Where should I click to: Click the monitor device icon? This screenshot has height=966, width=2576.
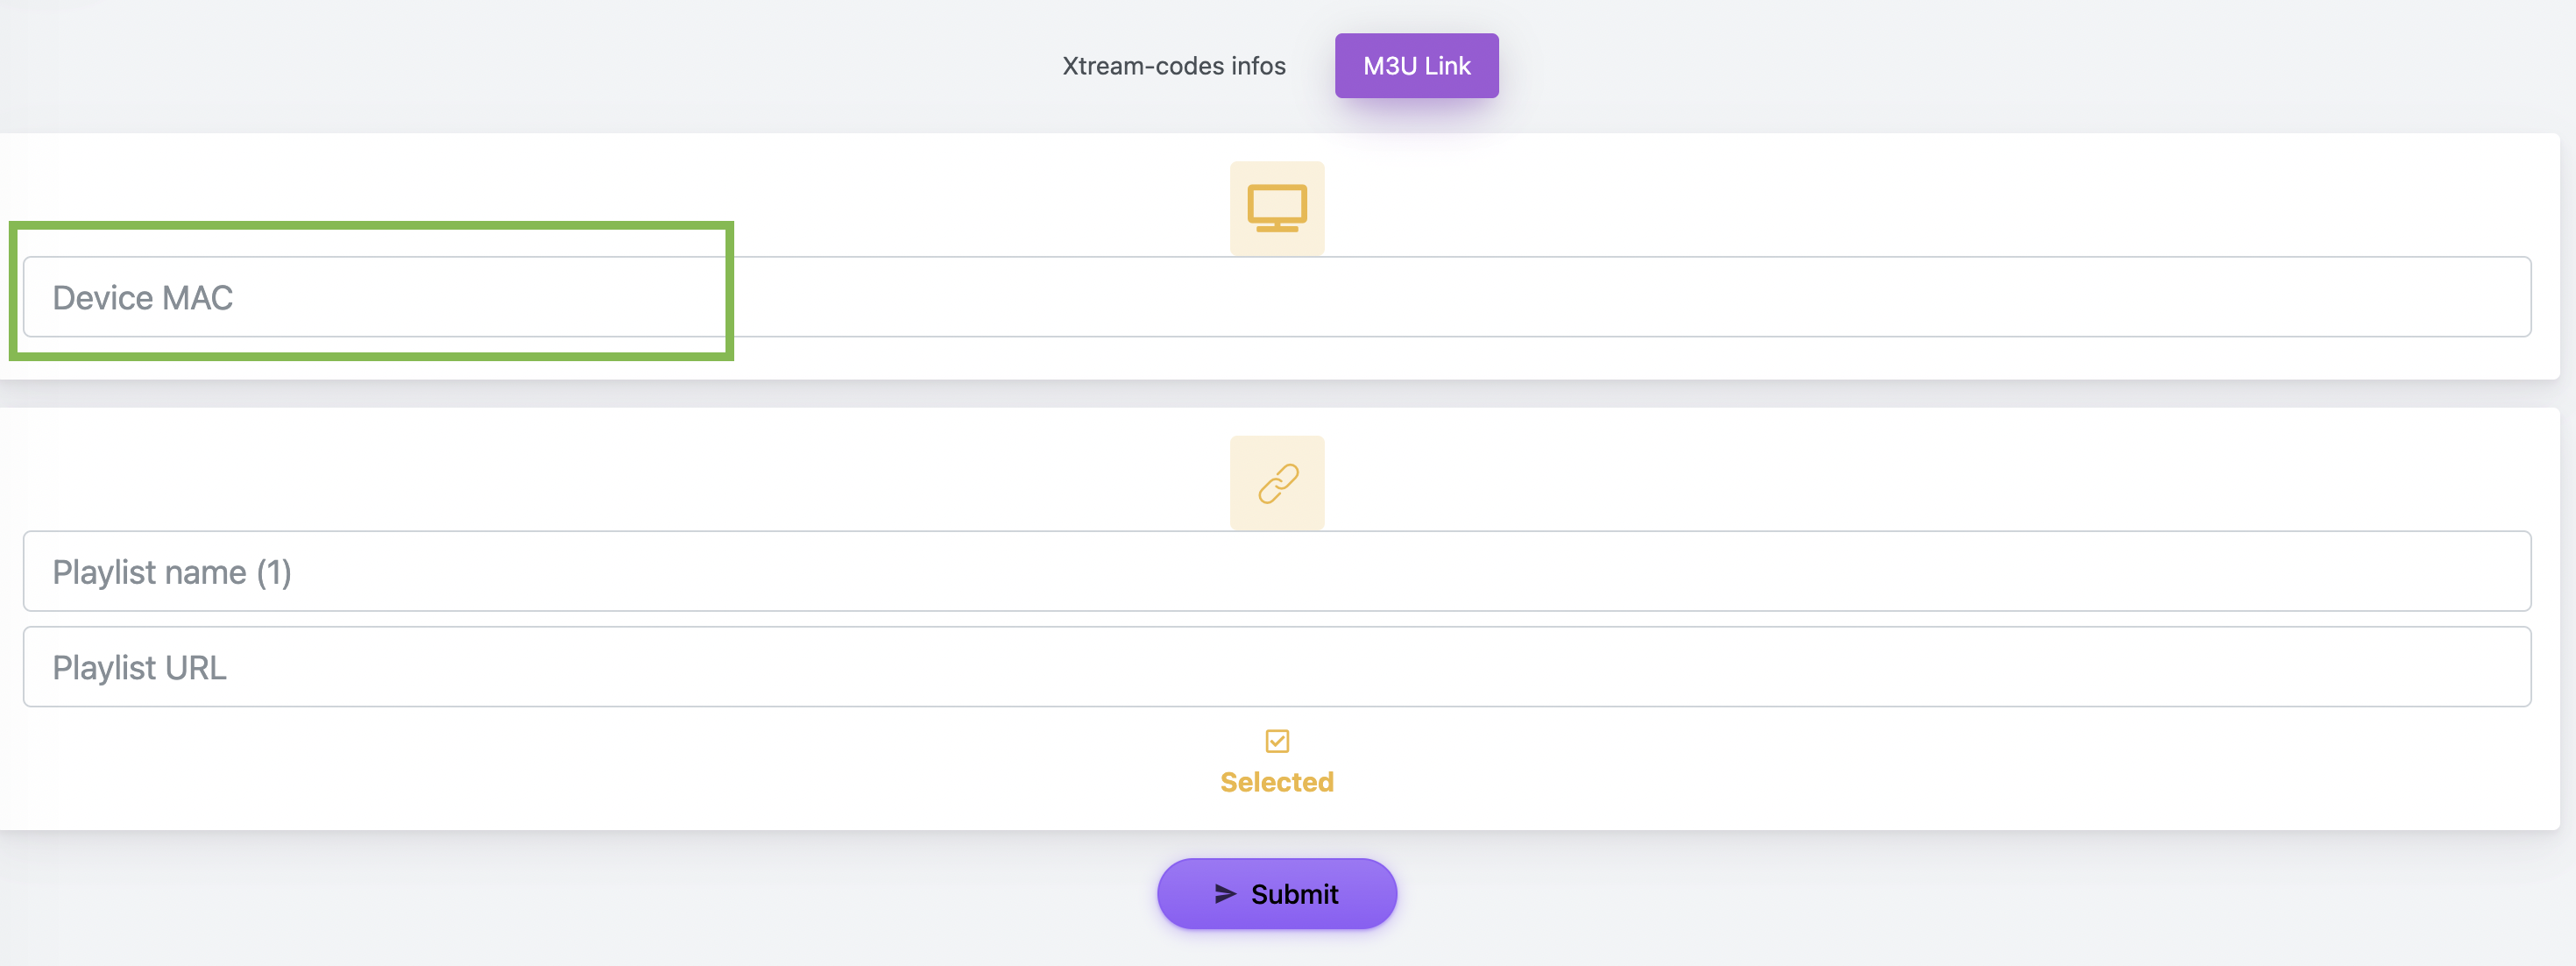[x=1277, y=208]
